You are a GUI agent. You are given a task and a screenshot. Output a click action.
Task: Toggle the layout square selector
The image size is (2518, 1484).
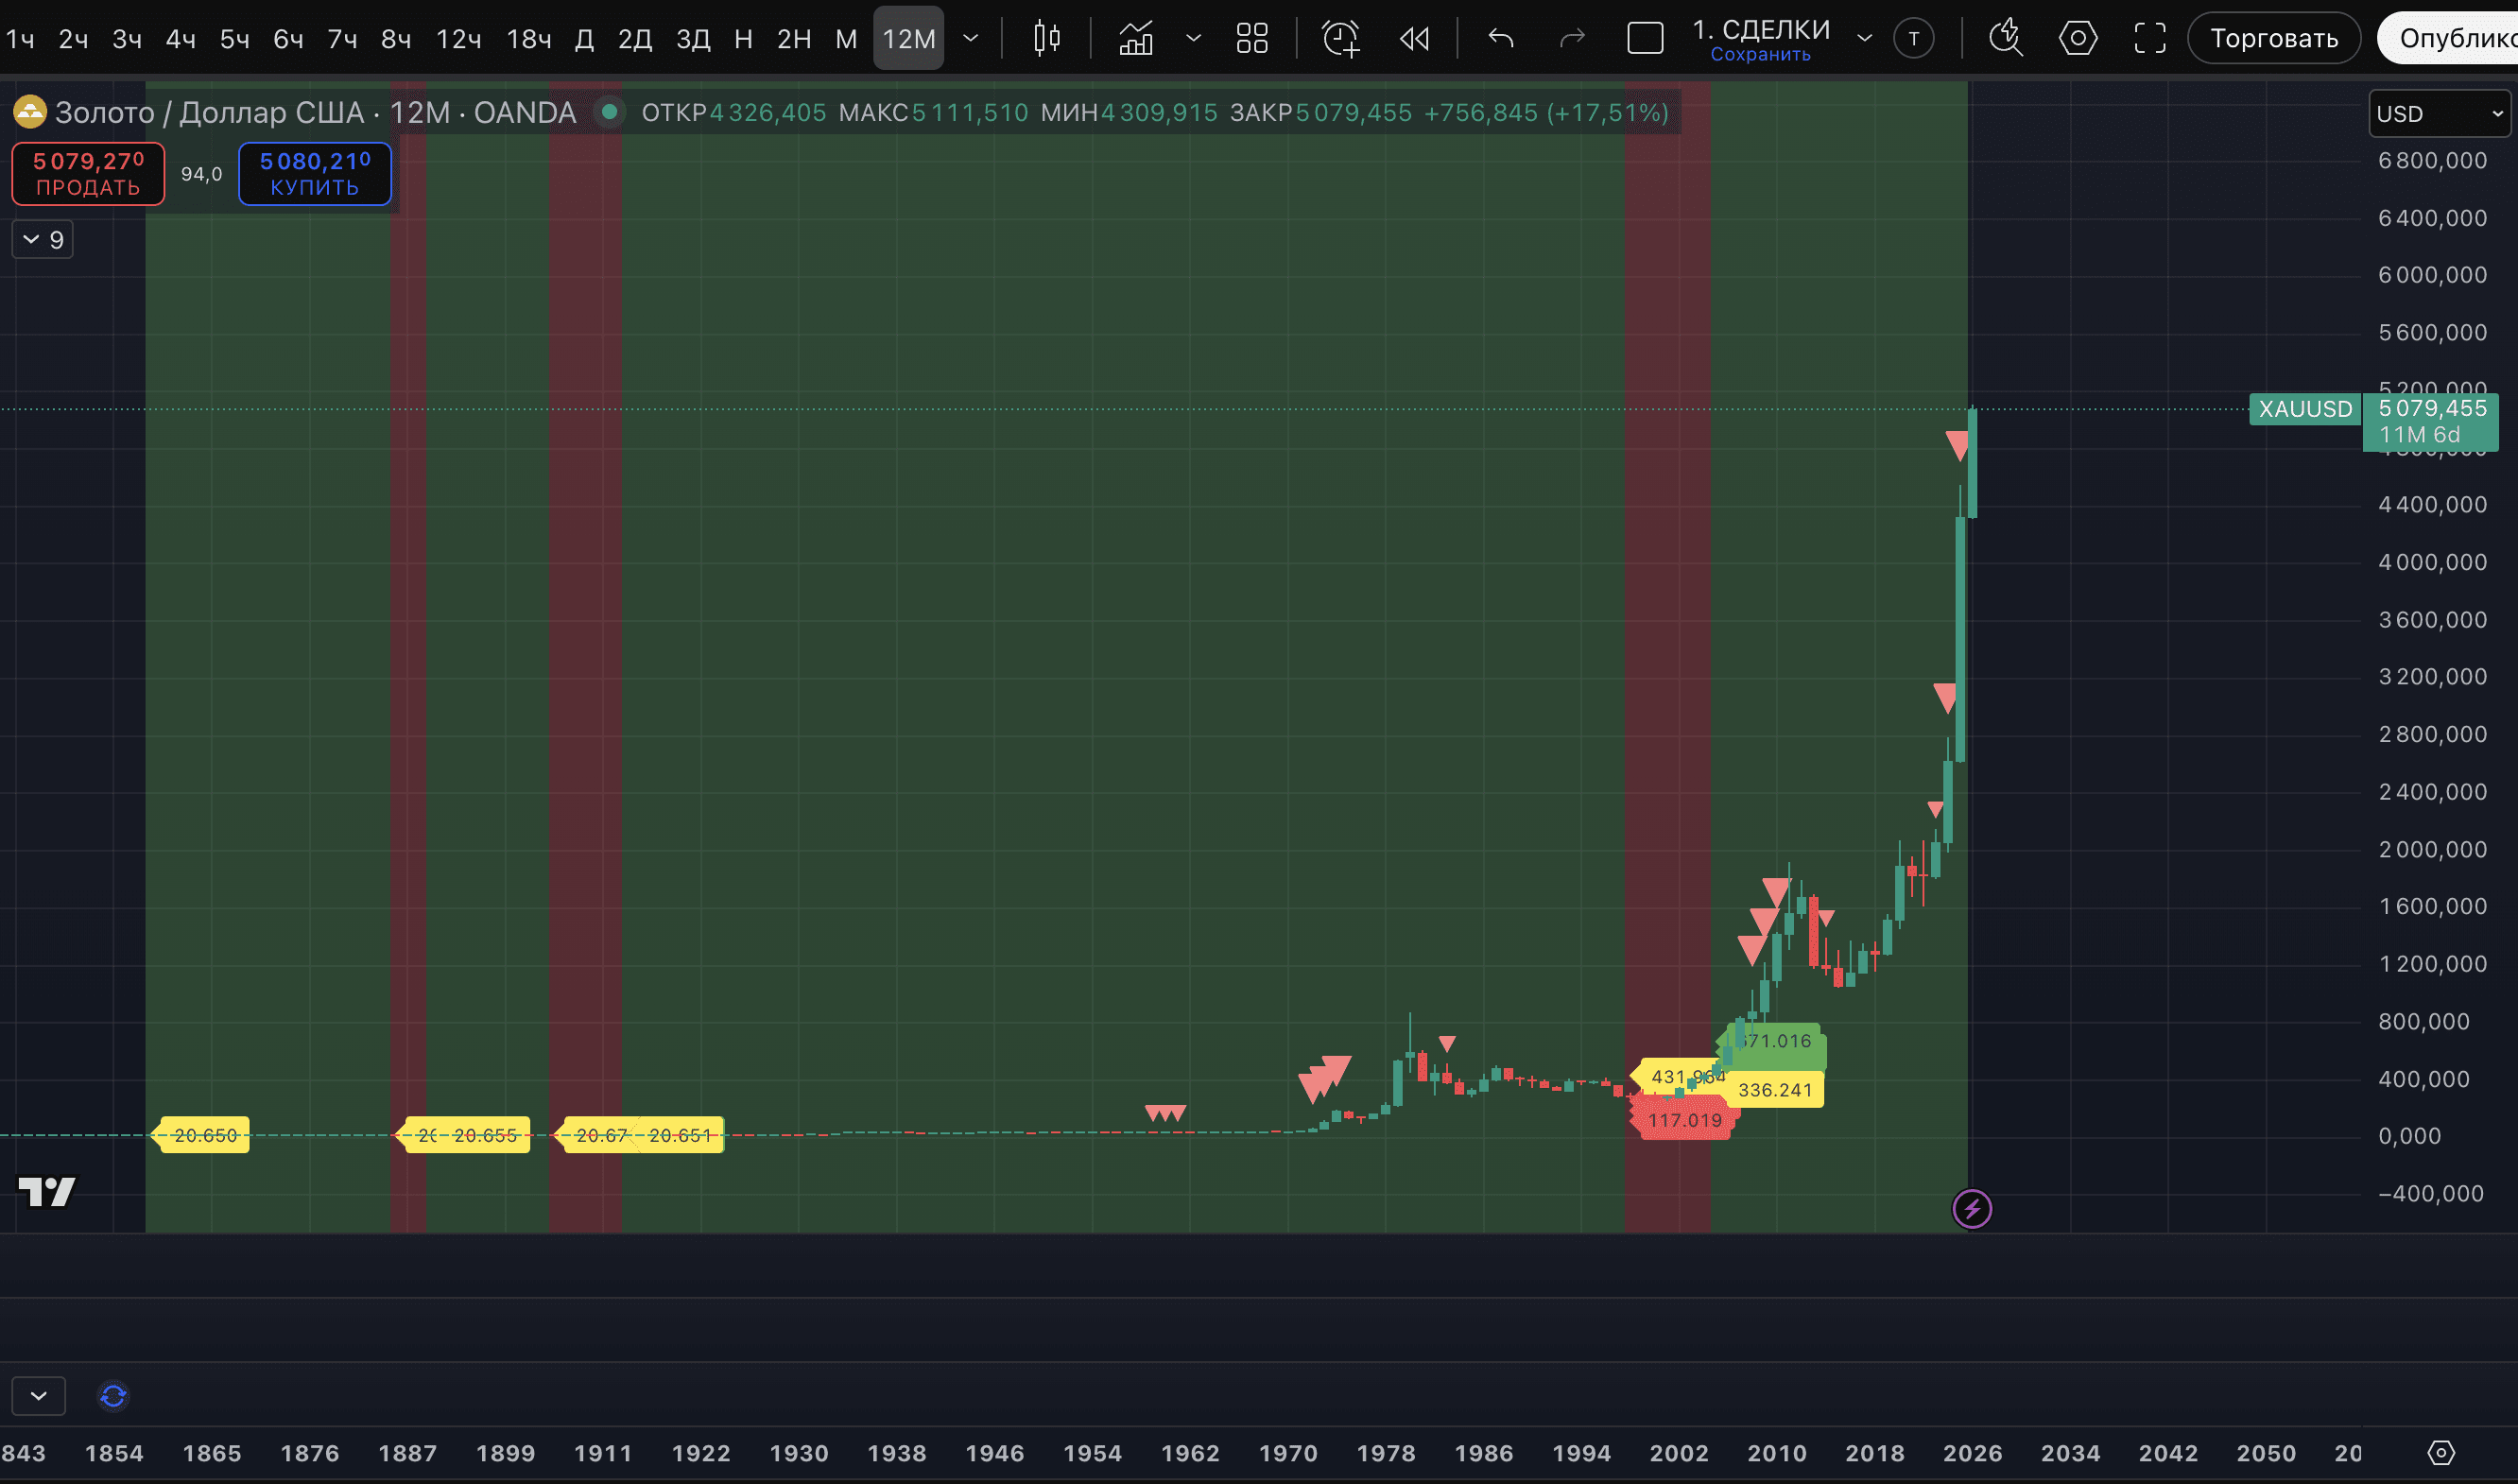1645,39
